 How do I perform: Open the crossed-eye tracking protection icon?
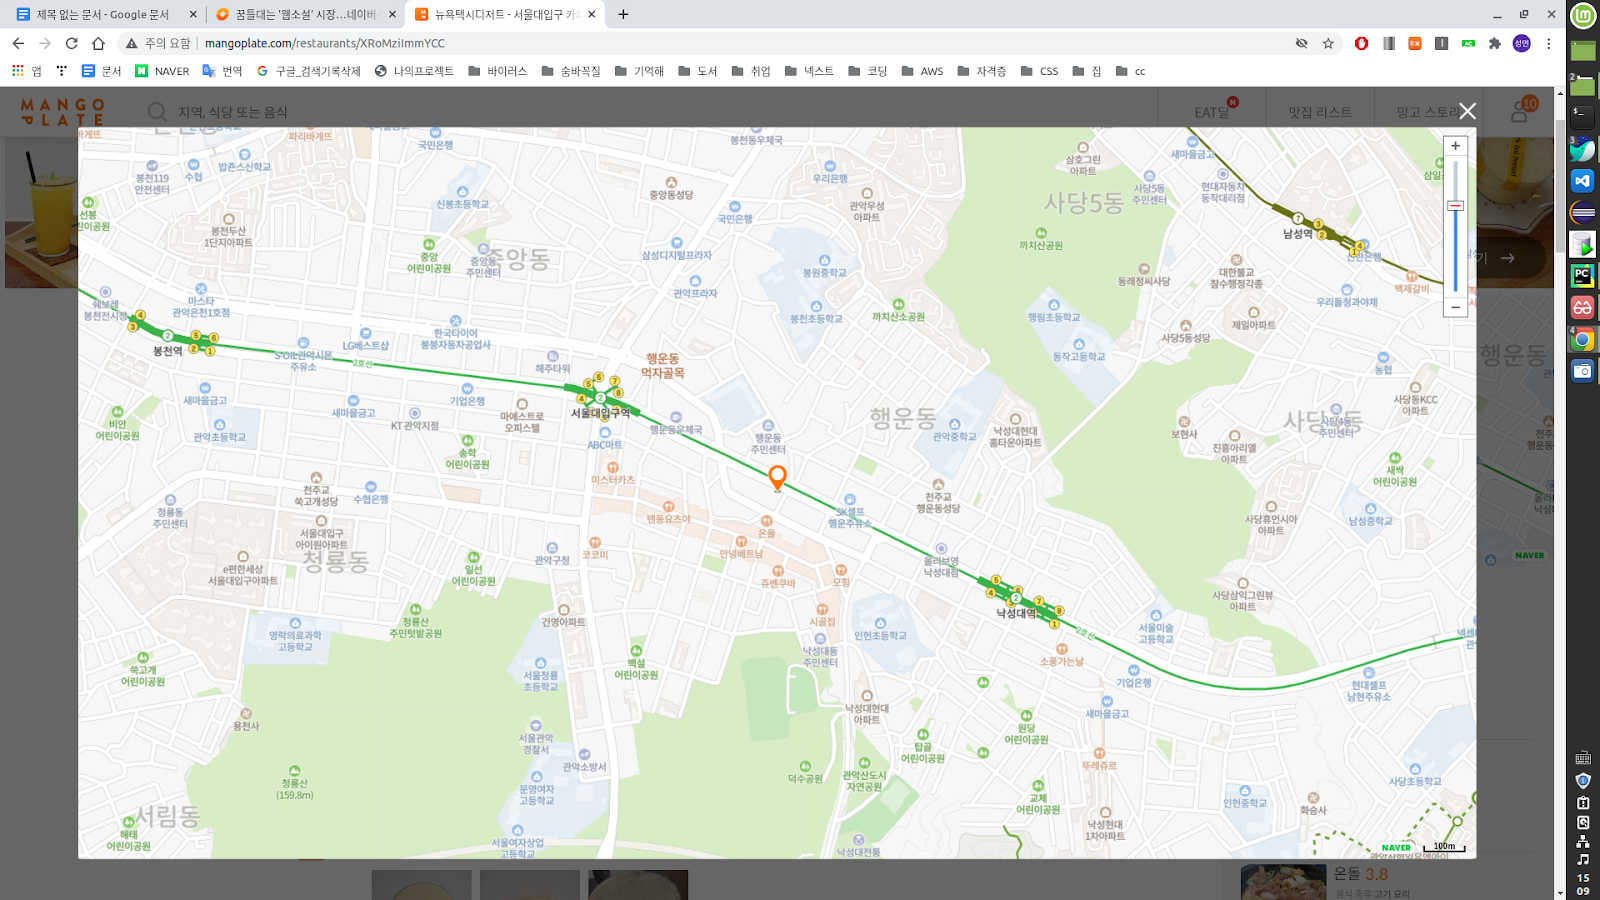tap(1301, 43)
